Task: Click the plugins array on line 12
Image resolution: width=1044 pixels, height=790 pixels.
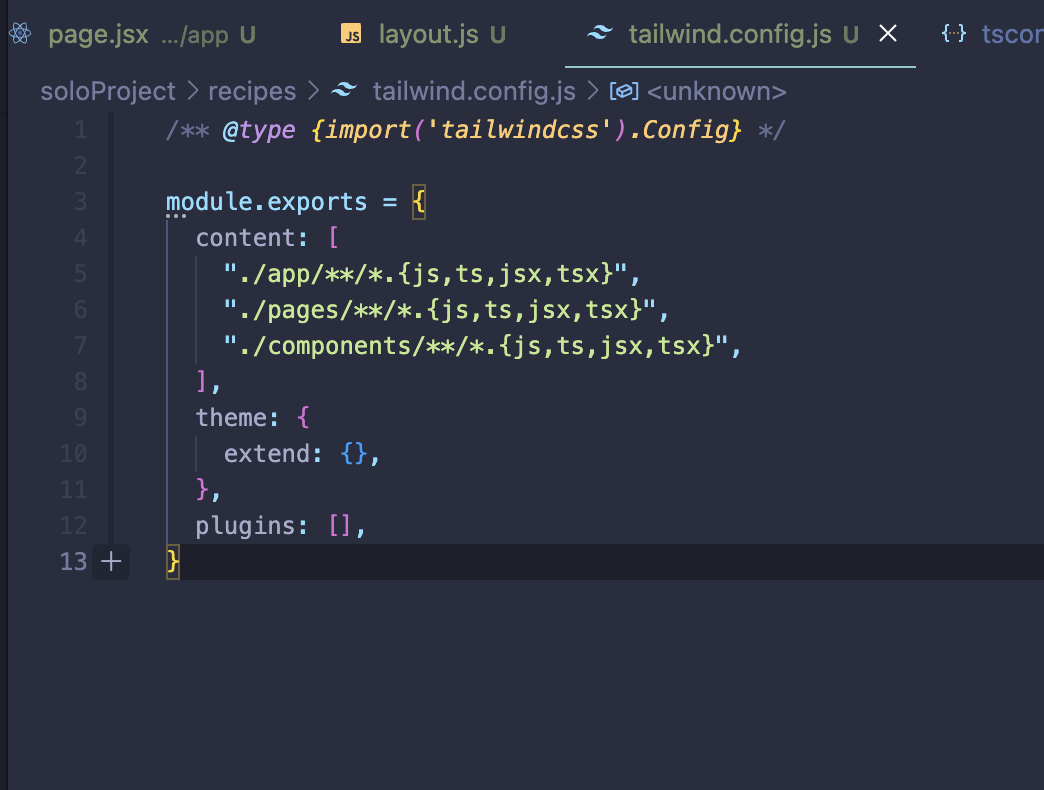Action: coord(340,525)
